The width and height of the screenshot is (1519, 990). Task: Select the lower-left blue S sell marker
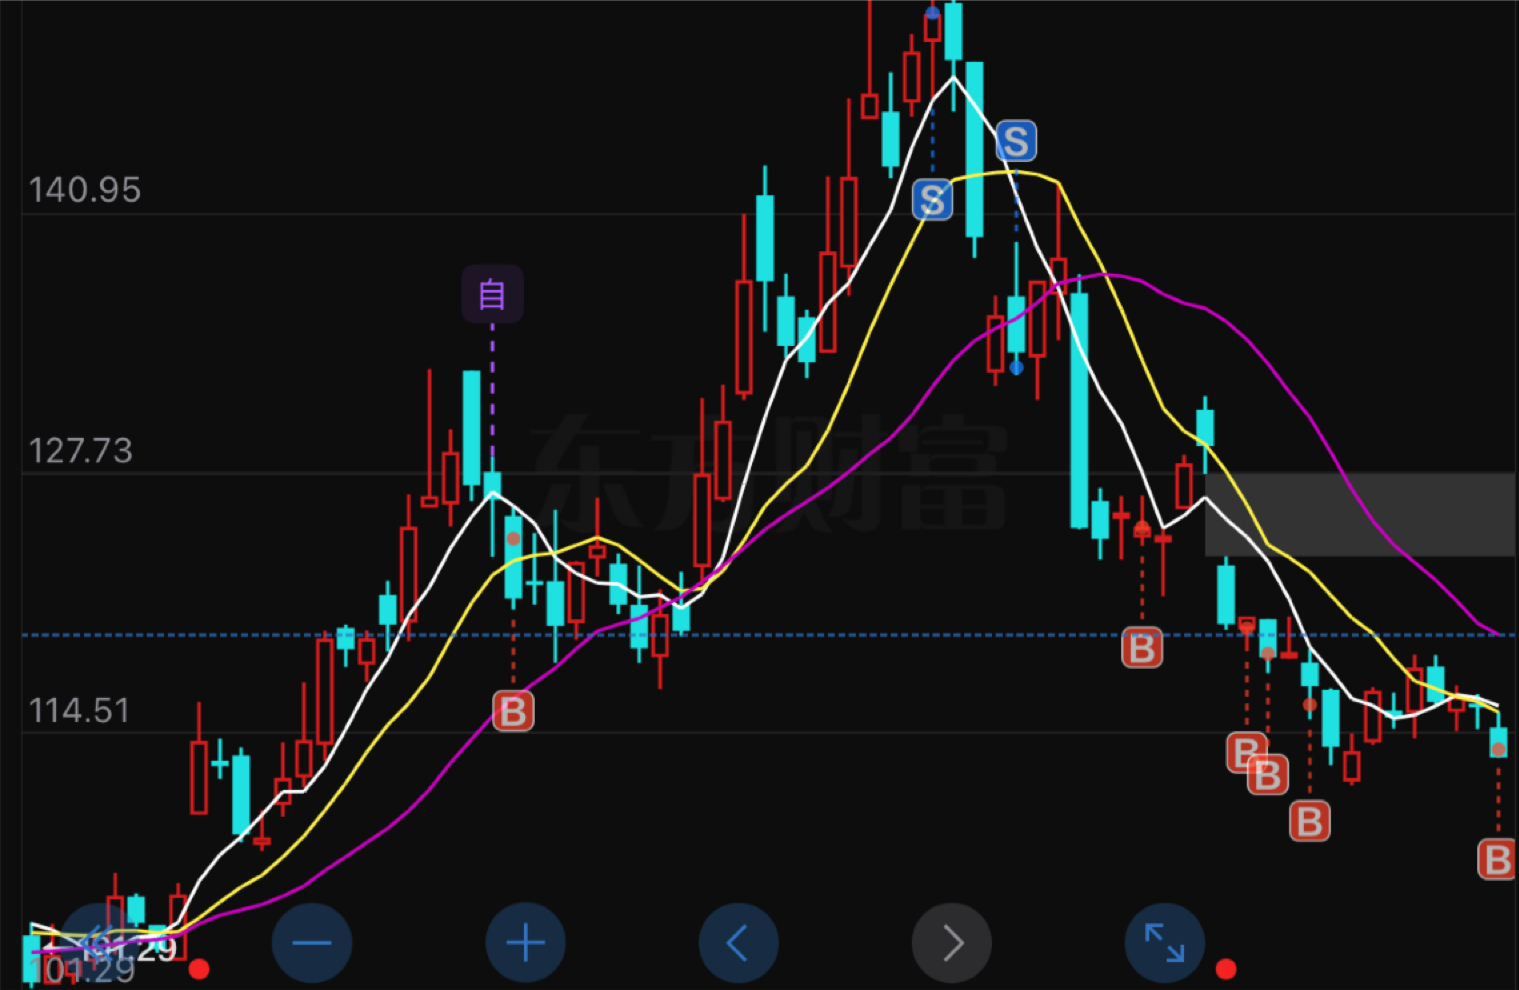[932, 200]
